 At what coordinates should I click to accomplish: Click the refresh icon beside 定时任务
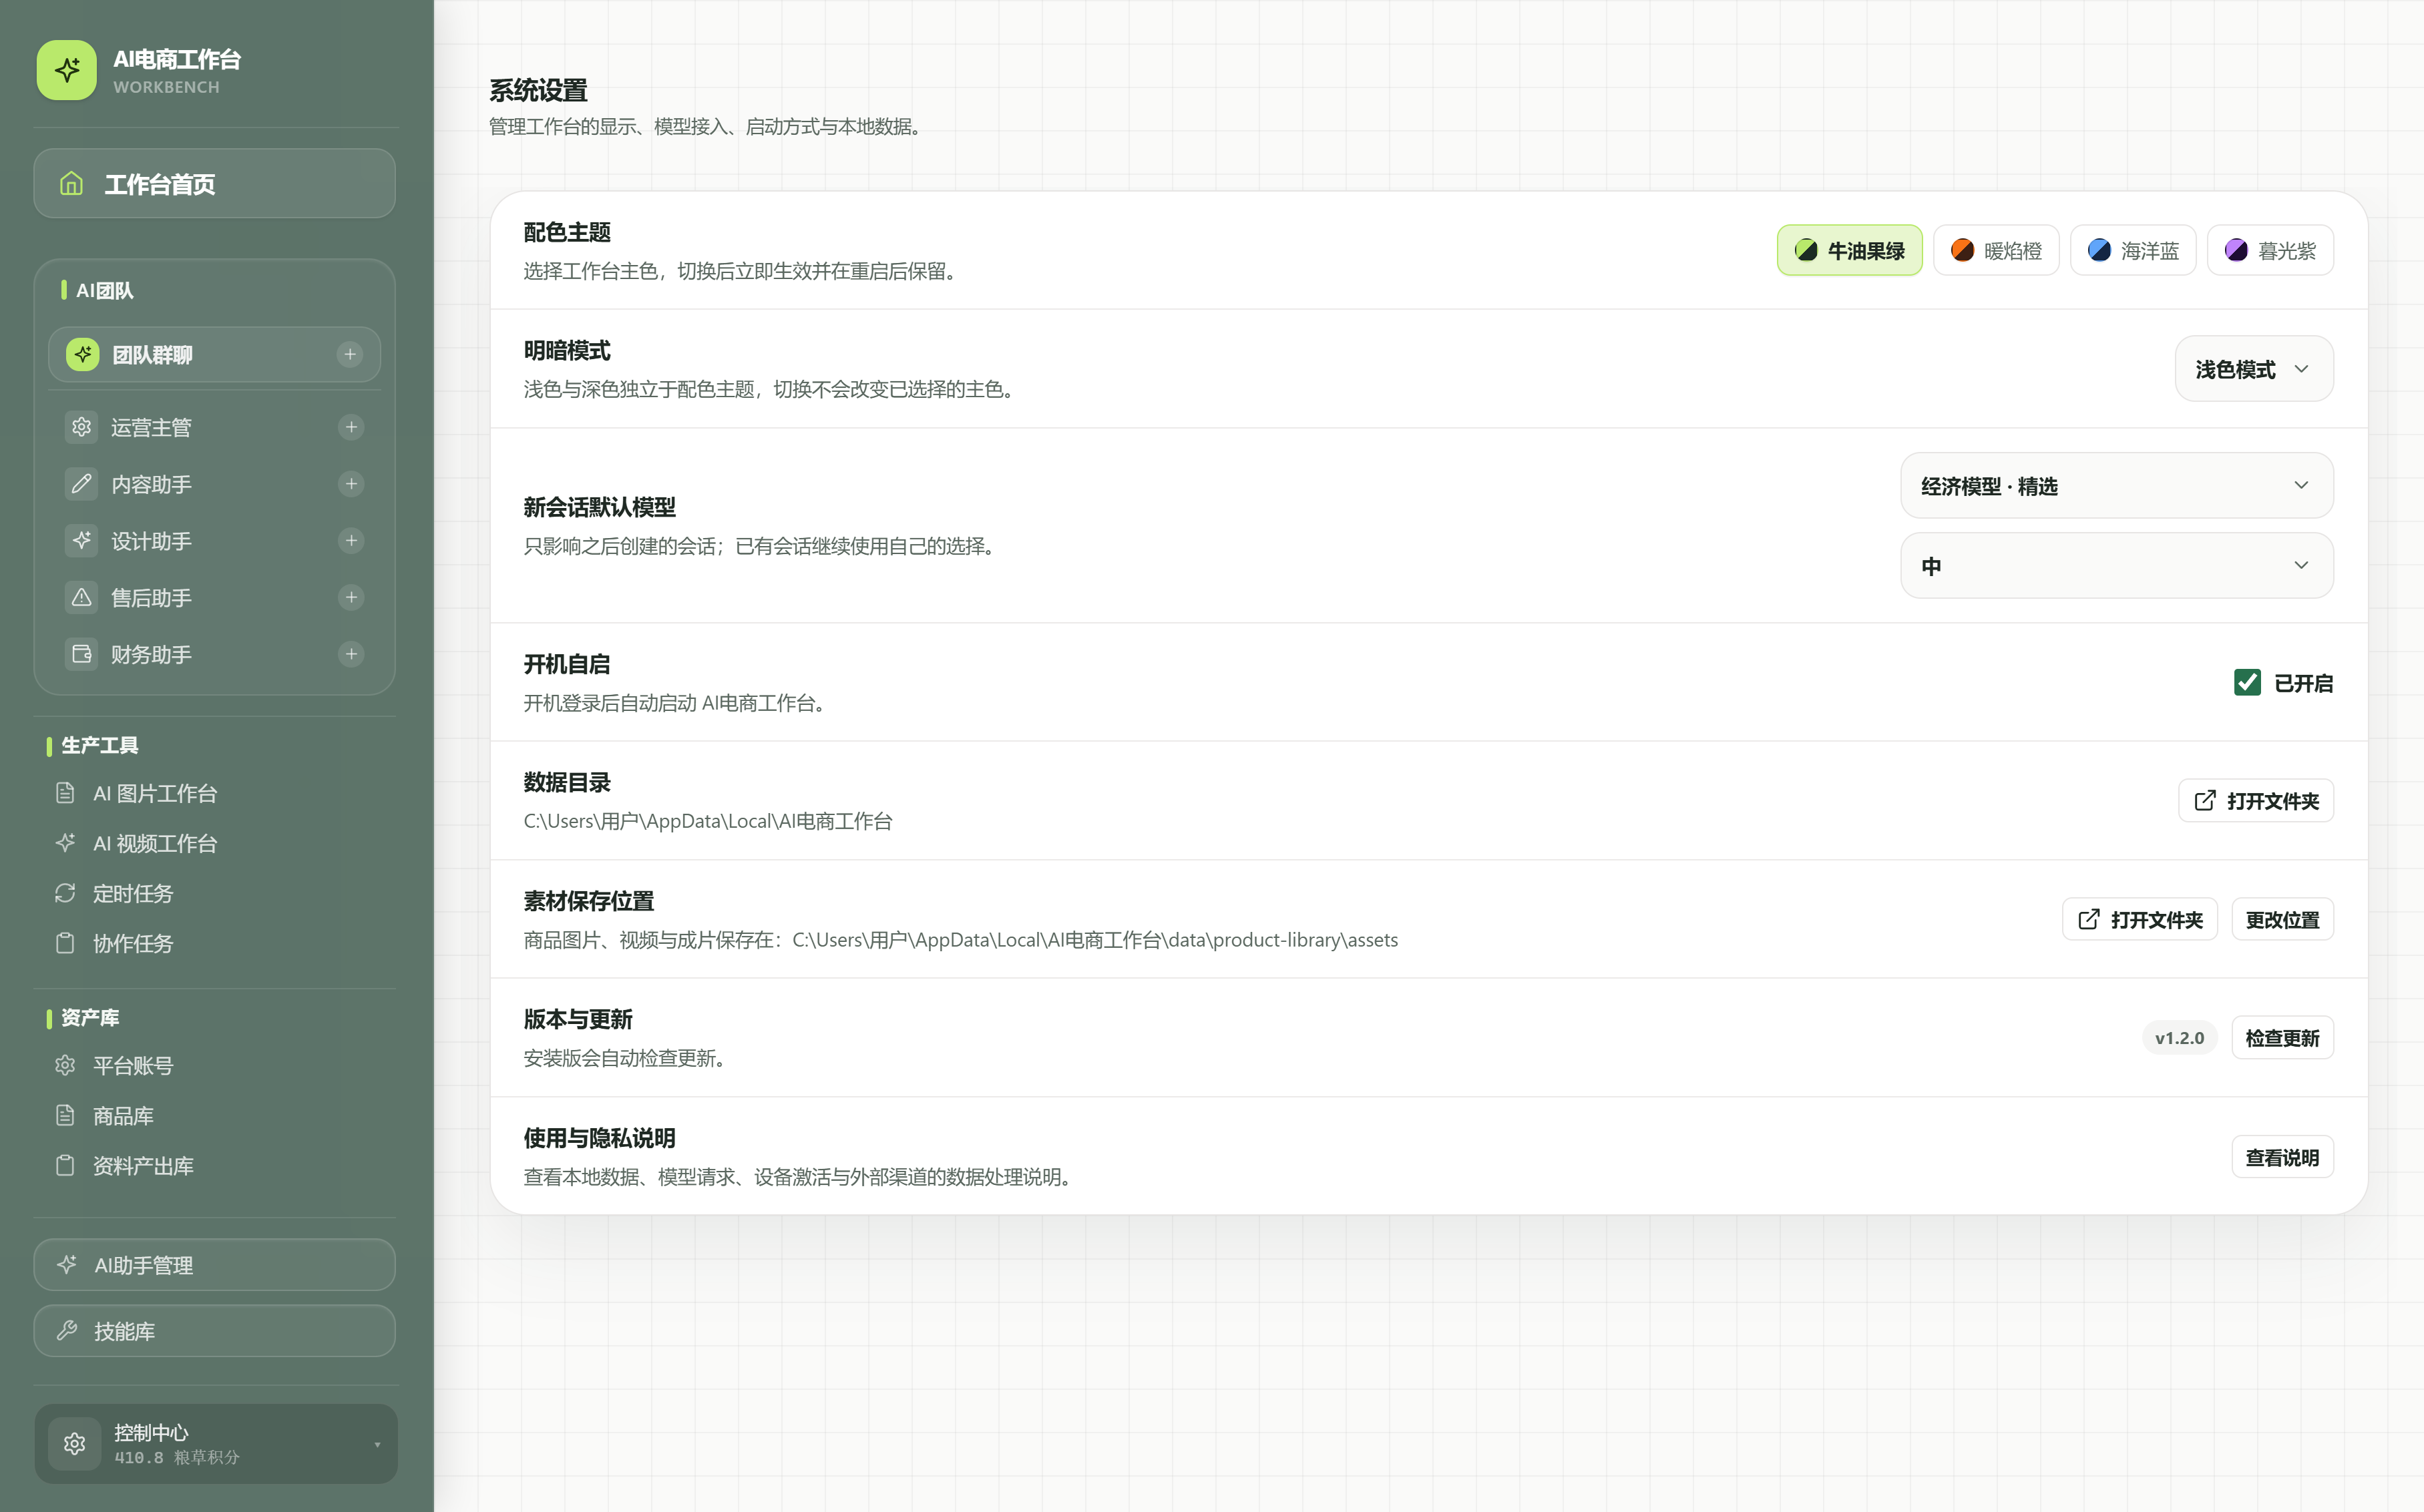click(x=65, y=893)
